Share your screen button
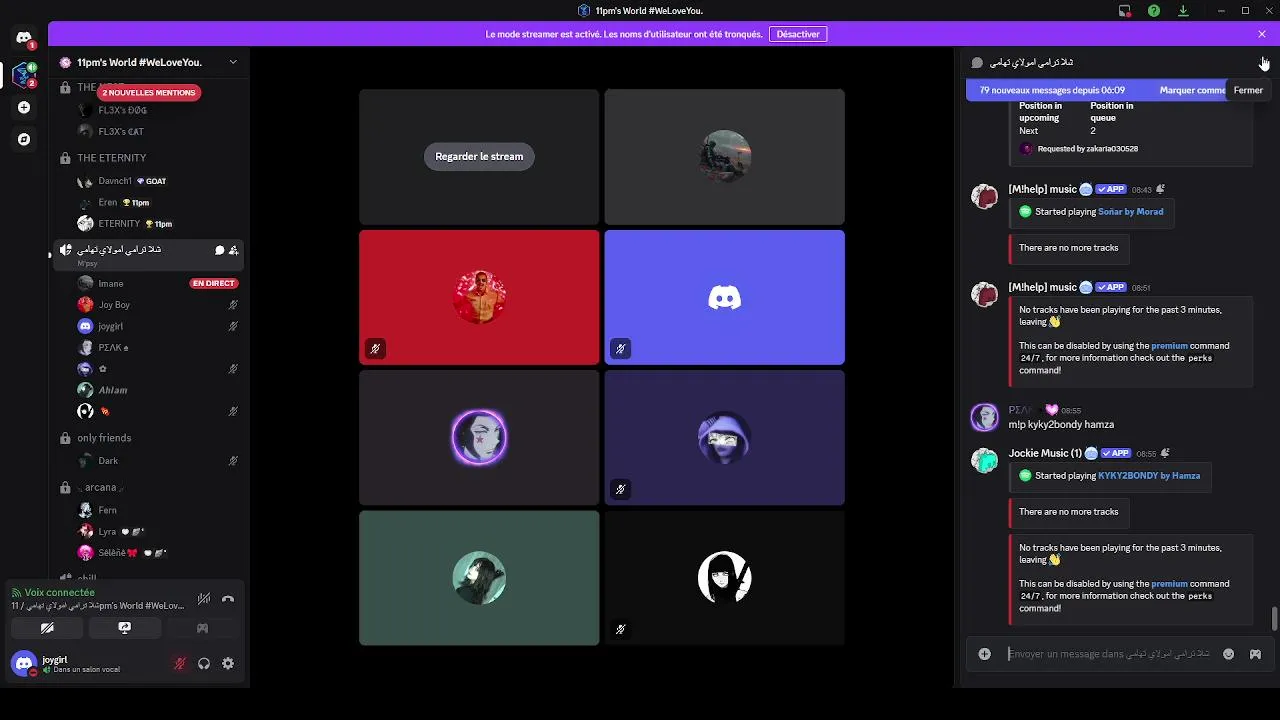The height and width of the screenshot is (720, 1280). tap(124, 628)
